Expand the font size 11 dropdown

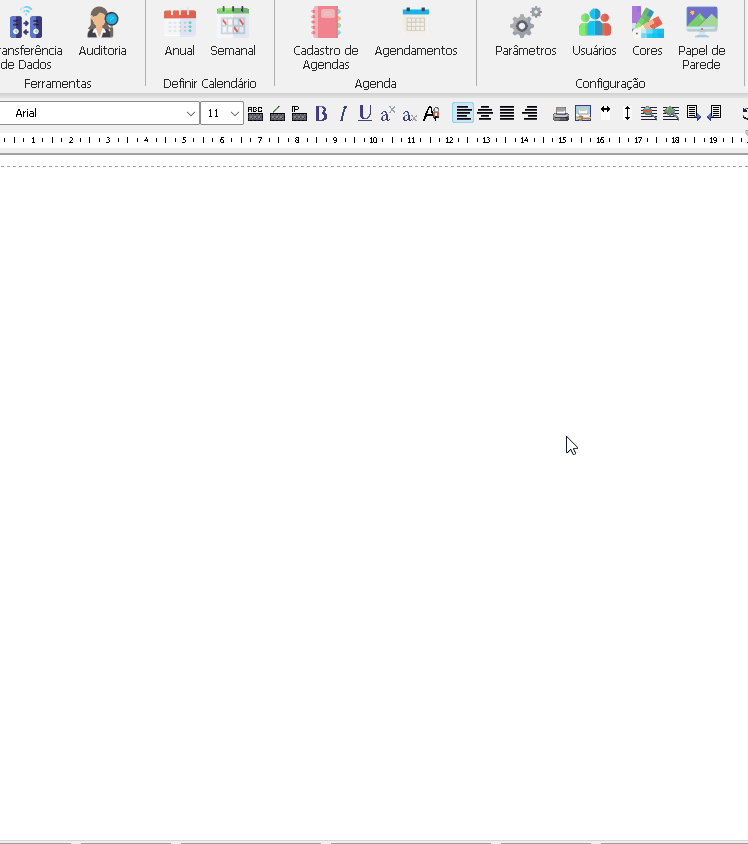tap(235, 114)
